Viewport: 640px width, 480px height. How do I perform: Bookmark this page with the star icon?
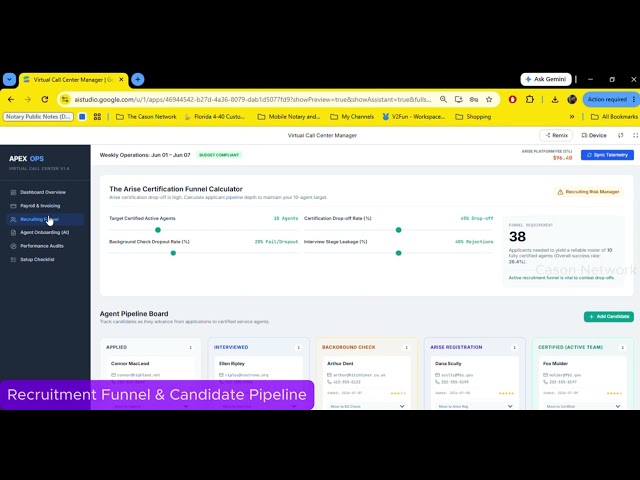tap(489, 99)
